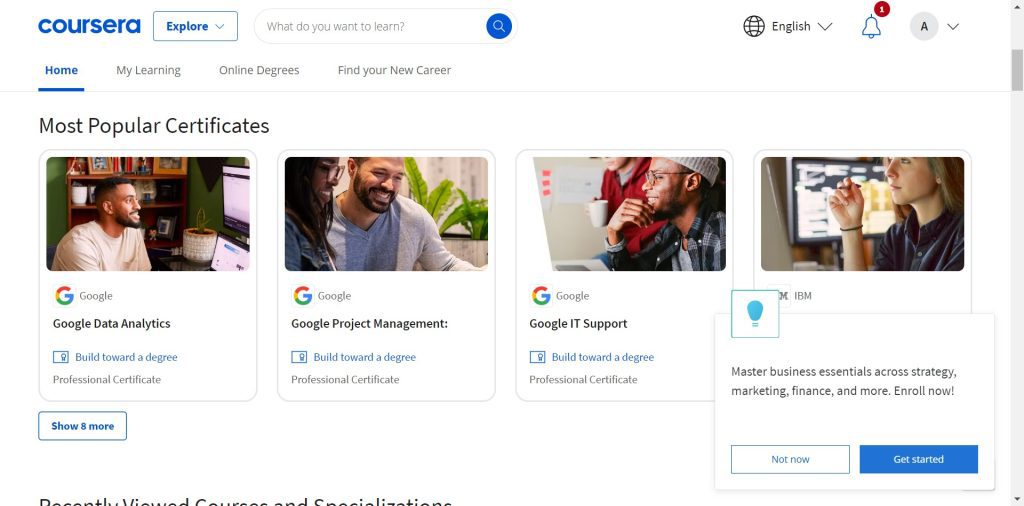
Task: Click degree icon on Google IT Support card
Action: click(538, 357)
